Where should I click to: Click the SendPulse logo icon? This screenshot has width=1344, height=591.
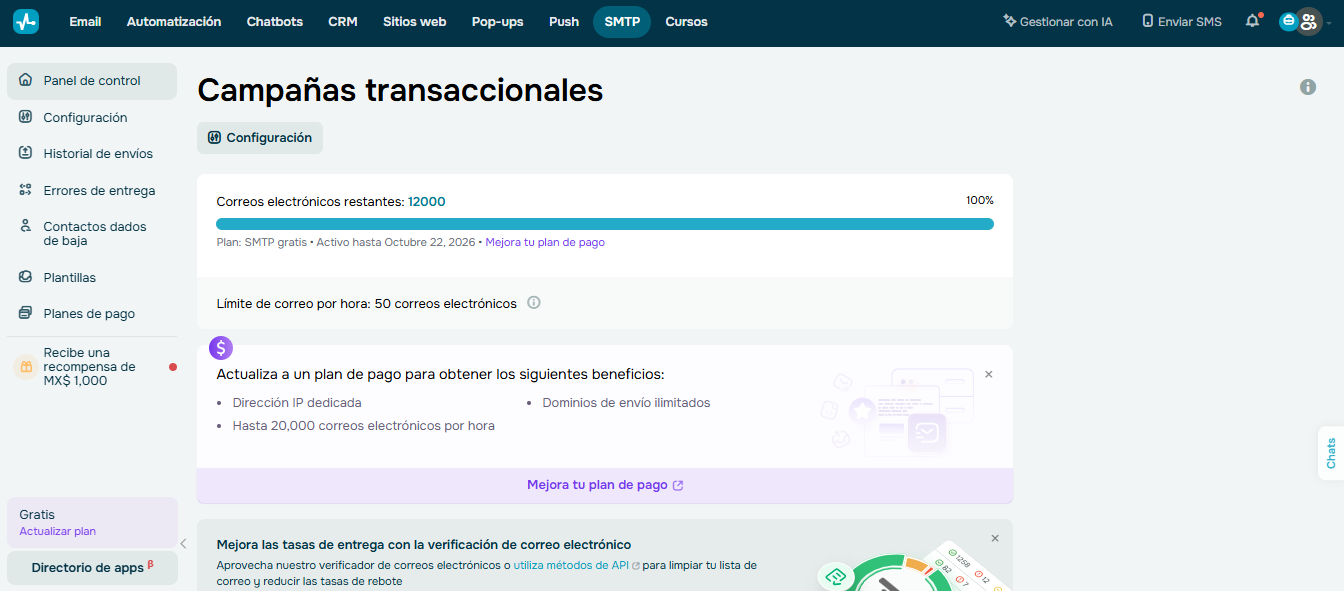(26, 21)
